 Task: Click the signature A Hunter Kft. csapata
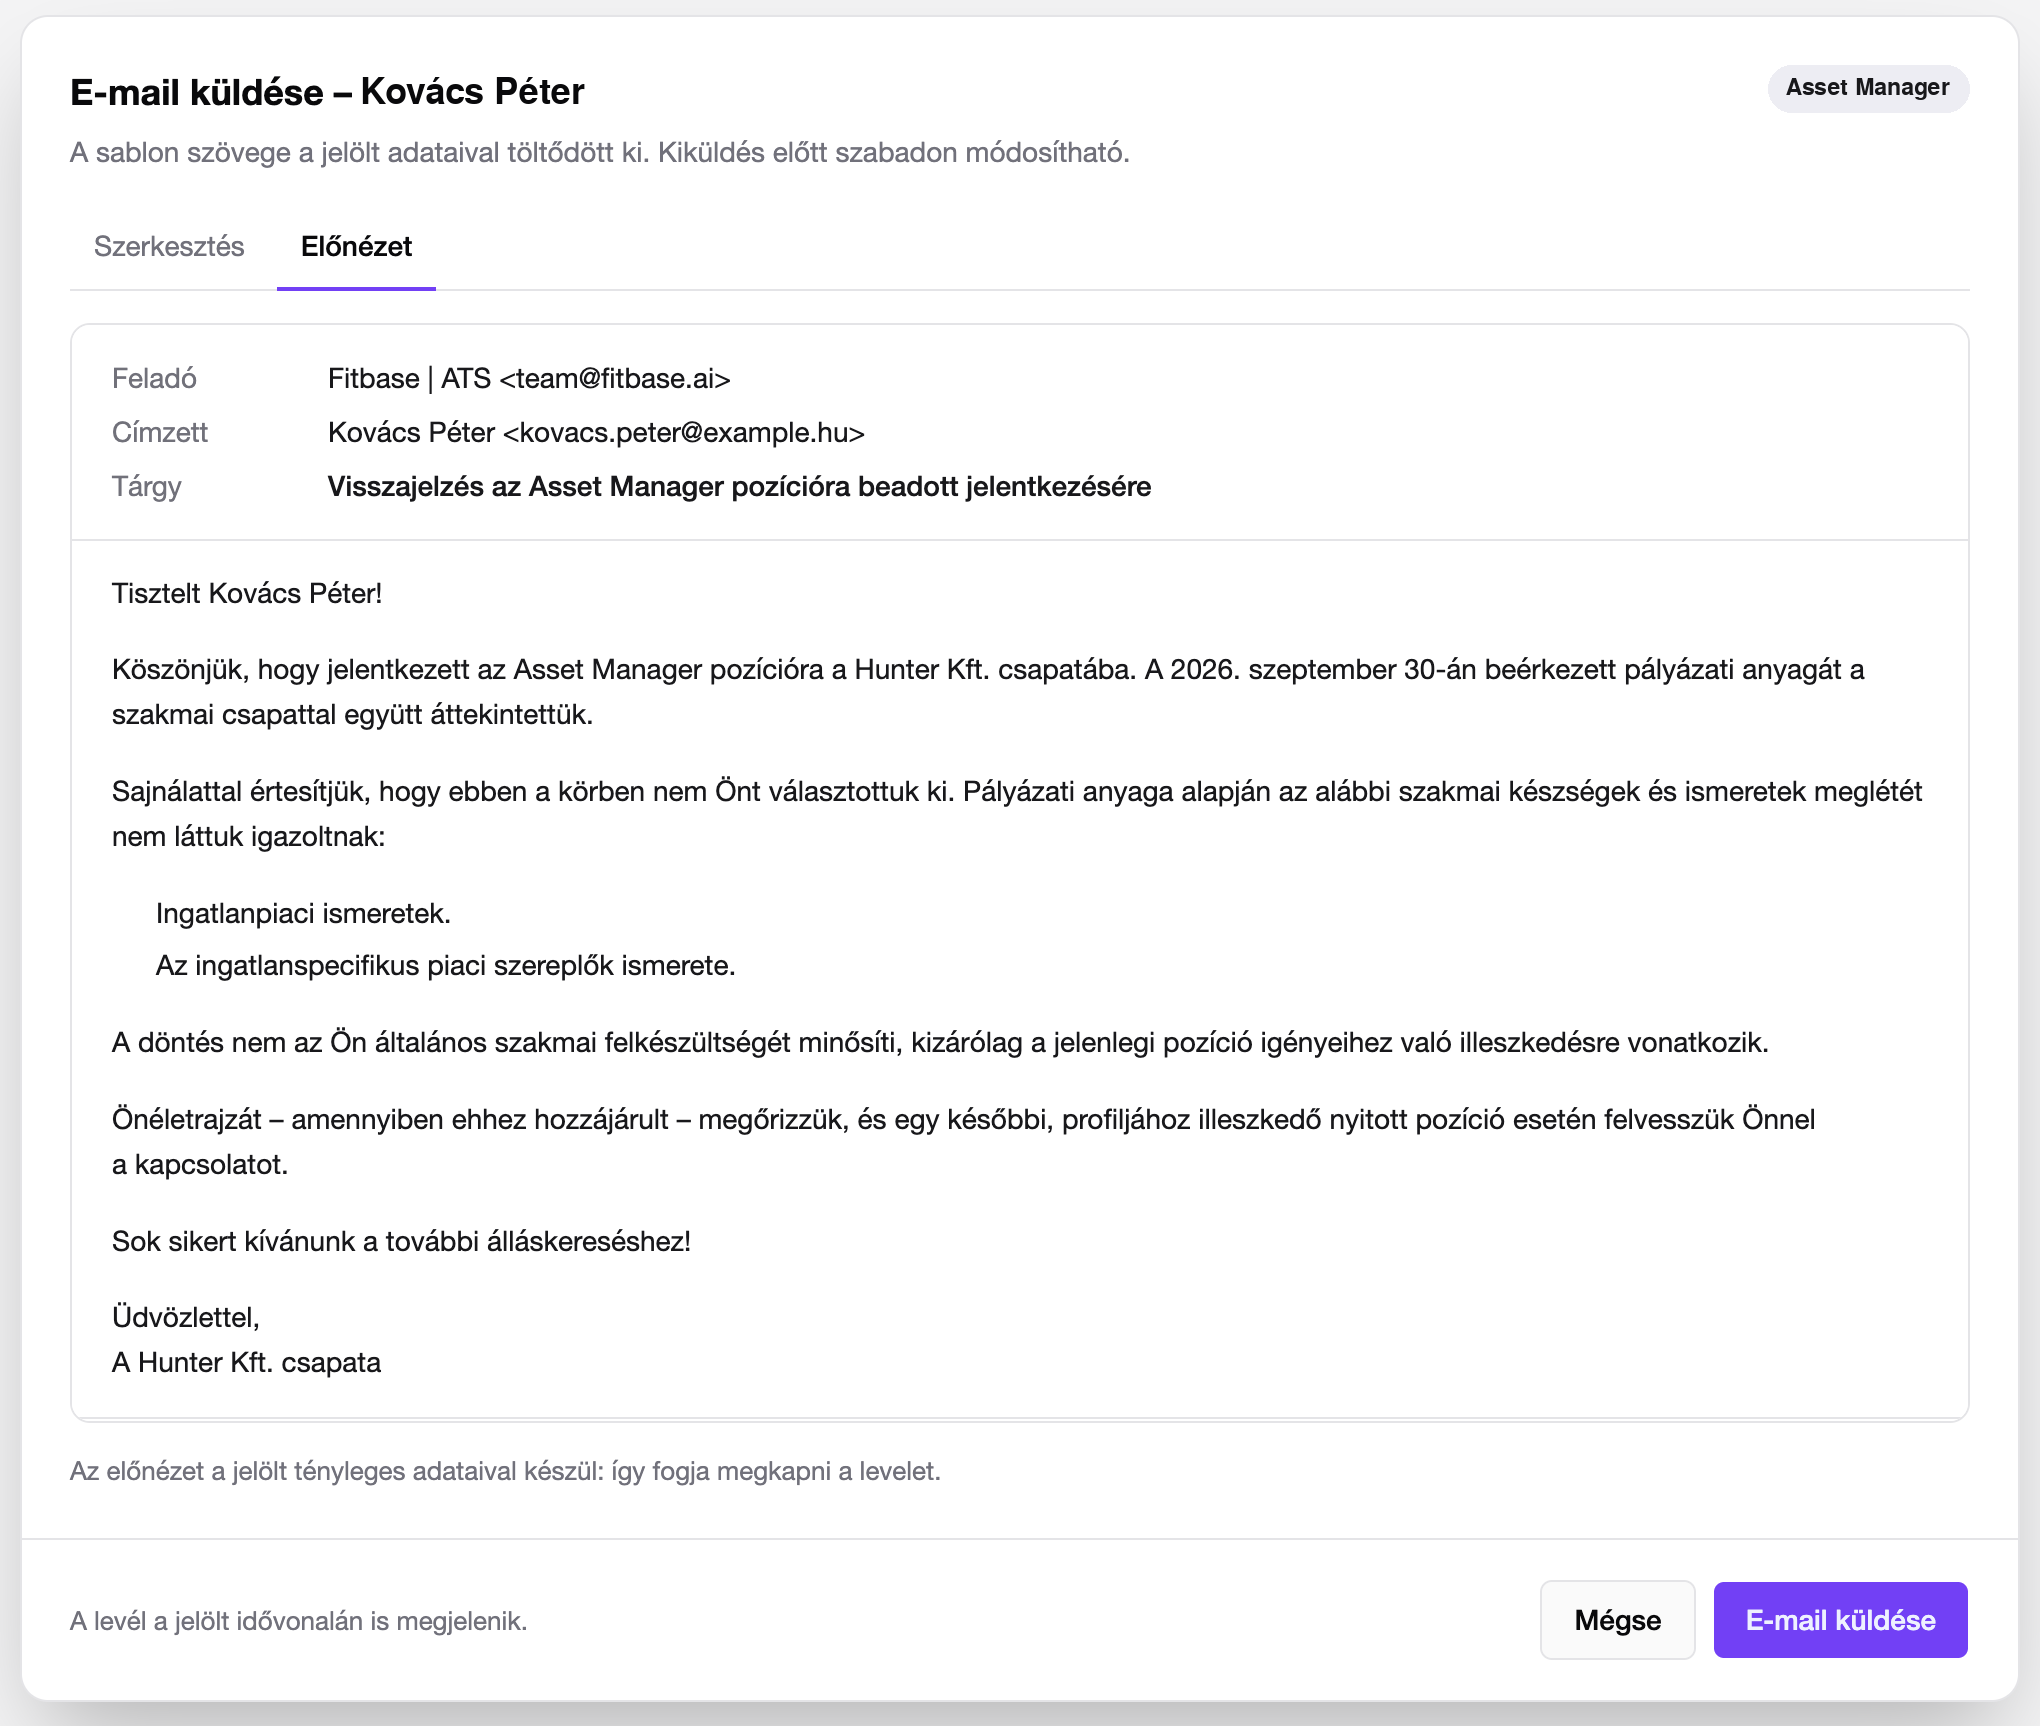click(x=246, y=1363)
